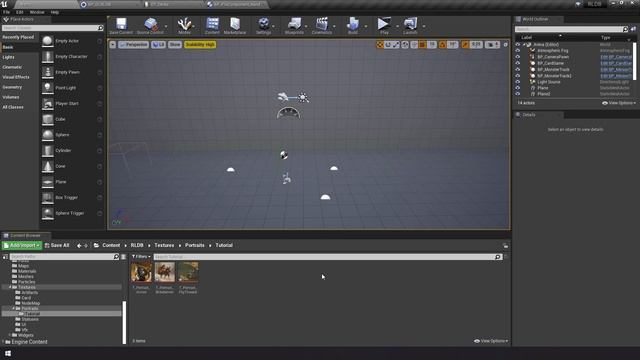Expand the Widgets folder in tree
The height and width of the screenshot is (360, 640).
(x=10, y=335)
